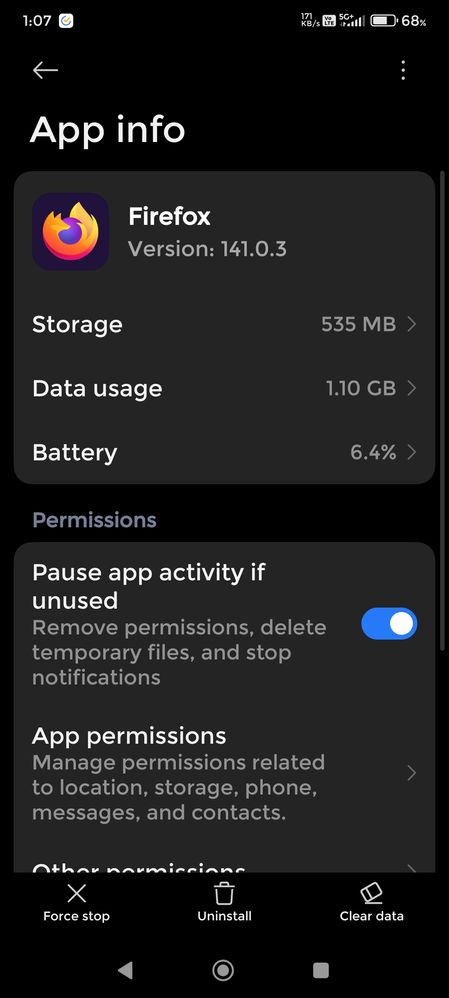Tap the battery indicator in status bar
The width and height of the screenshot is (449, 998).
click(x=384, y=21)
